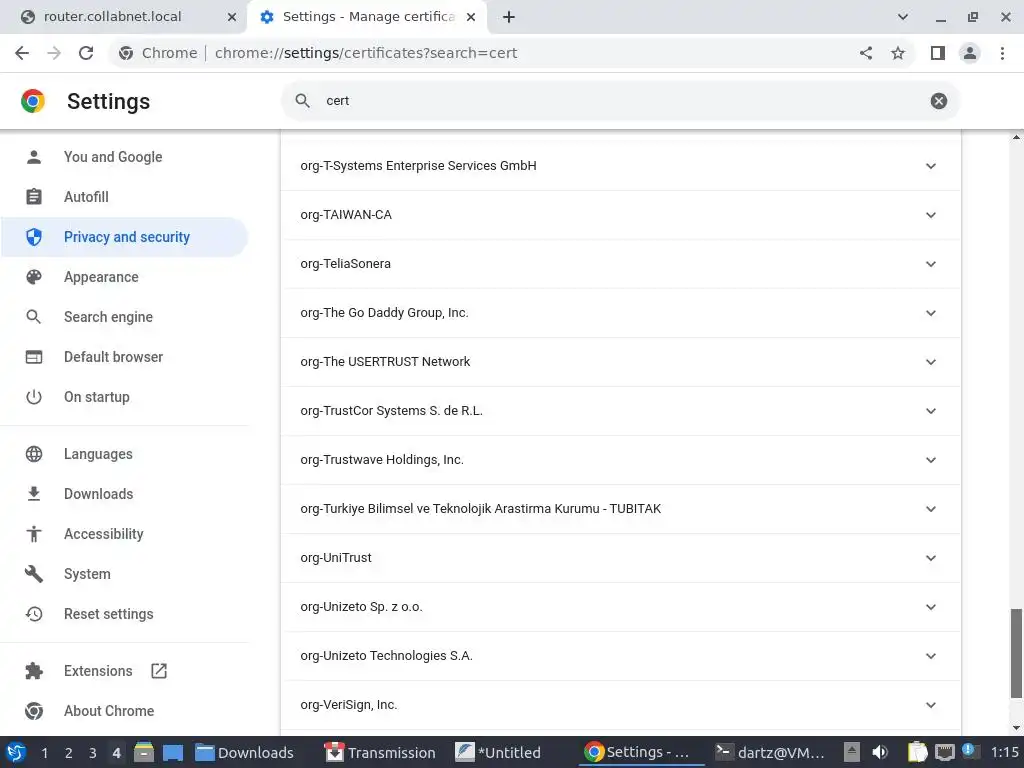Click the settings search field containing cert

[620, 101]
